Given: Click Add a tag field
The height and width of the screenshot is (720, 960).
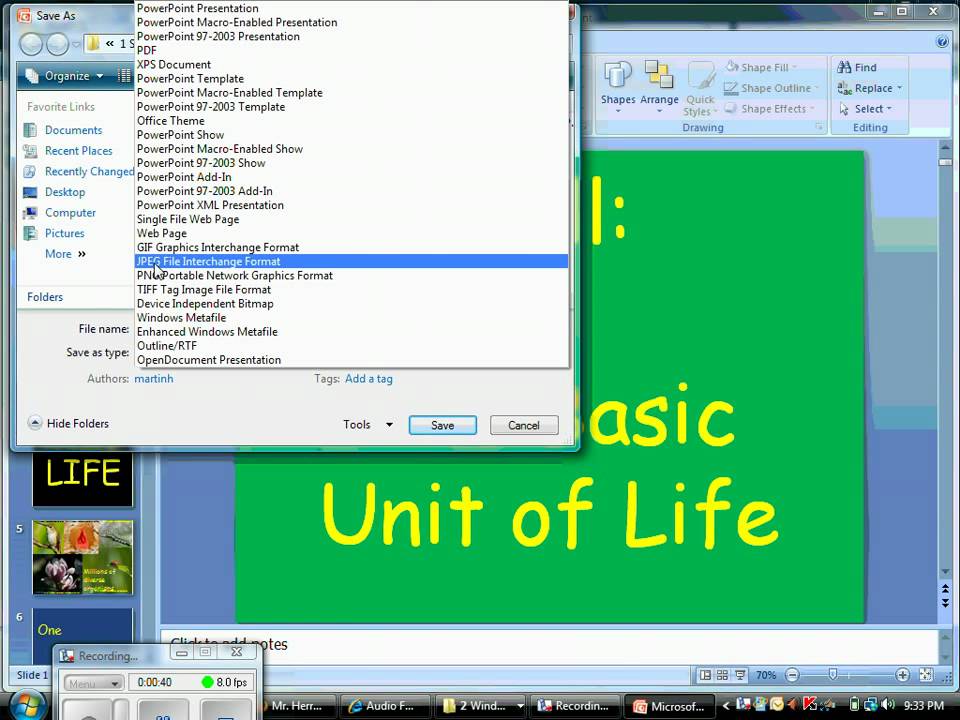Looking at the screenshot, I should point(369,378).
